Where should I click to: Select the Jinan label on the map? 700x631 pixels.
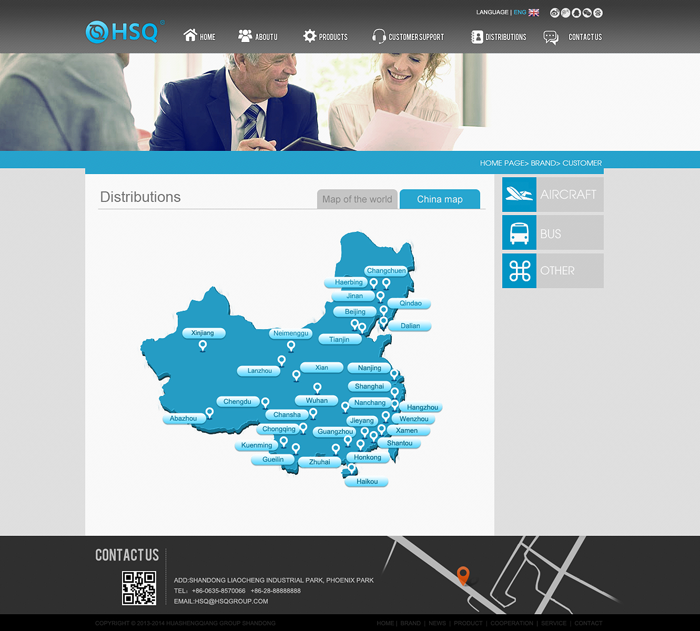[x=354, y=296]
